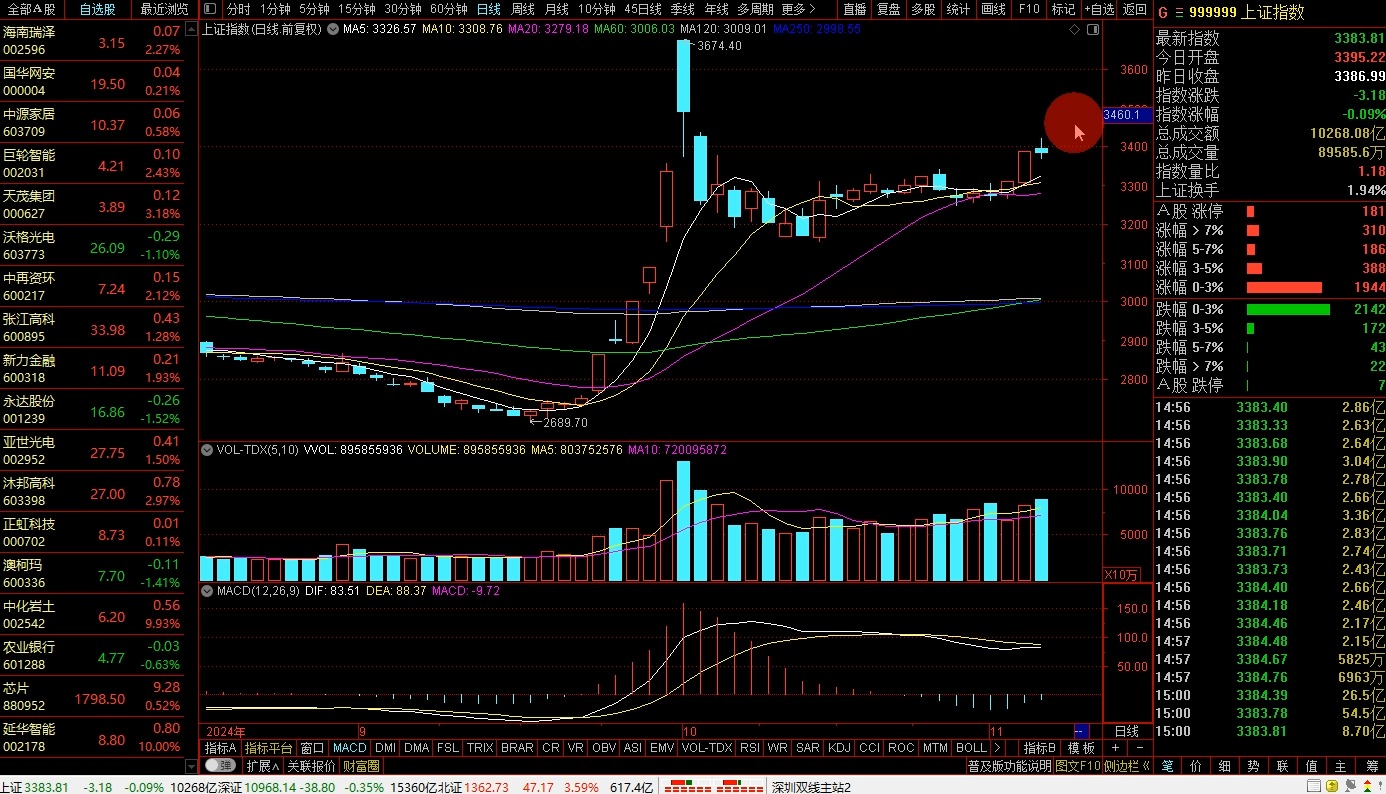Click the 日线 label at bottom right of chart
The height and width of the screenshot is (794, 1386).
coord(1126,732)
